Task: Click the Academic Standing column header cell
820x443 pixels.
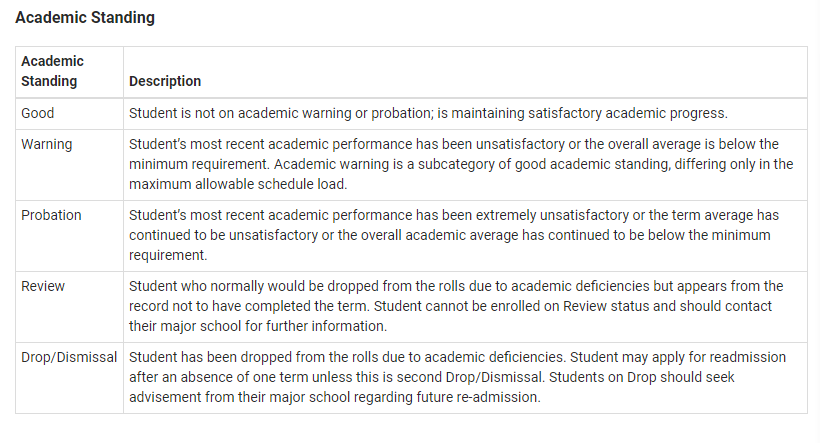Action: [x=52, y=71]
